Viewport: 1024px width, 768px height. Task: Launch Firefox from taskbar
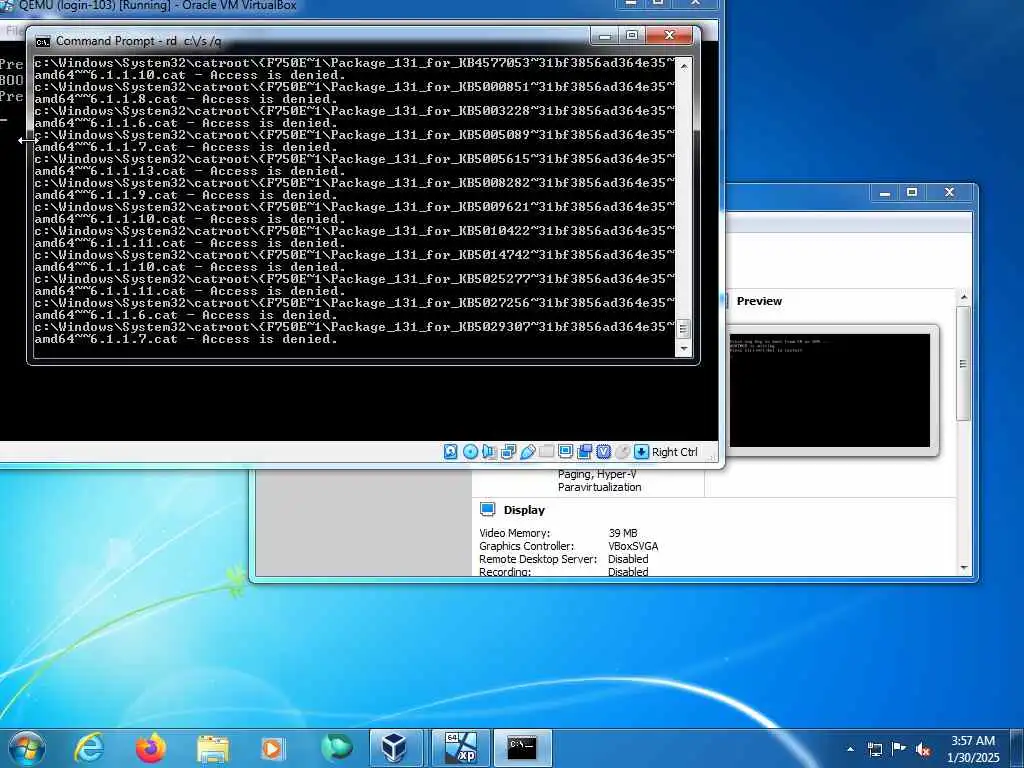pos(151,748)
